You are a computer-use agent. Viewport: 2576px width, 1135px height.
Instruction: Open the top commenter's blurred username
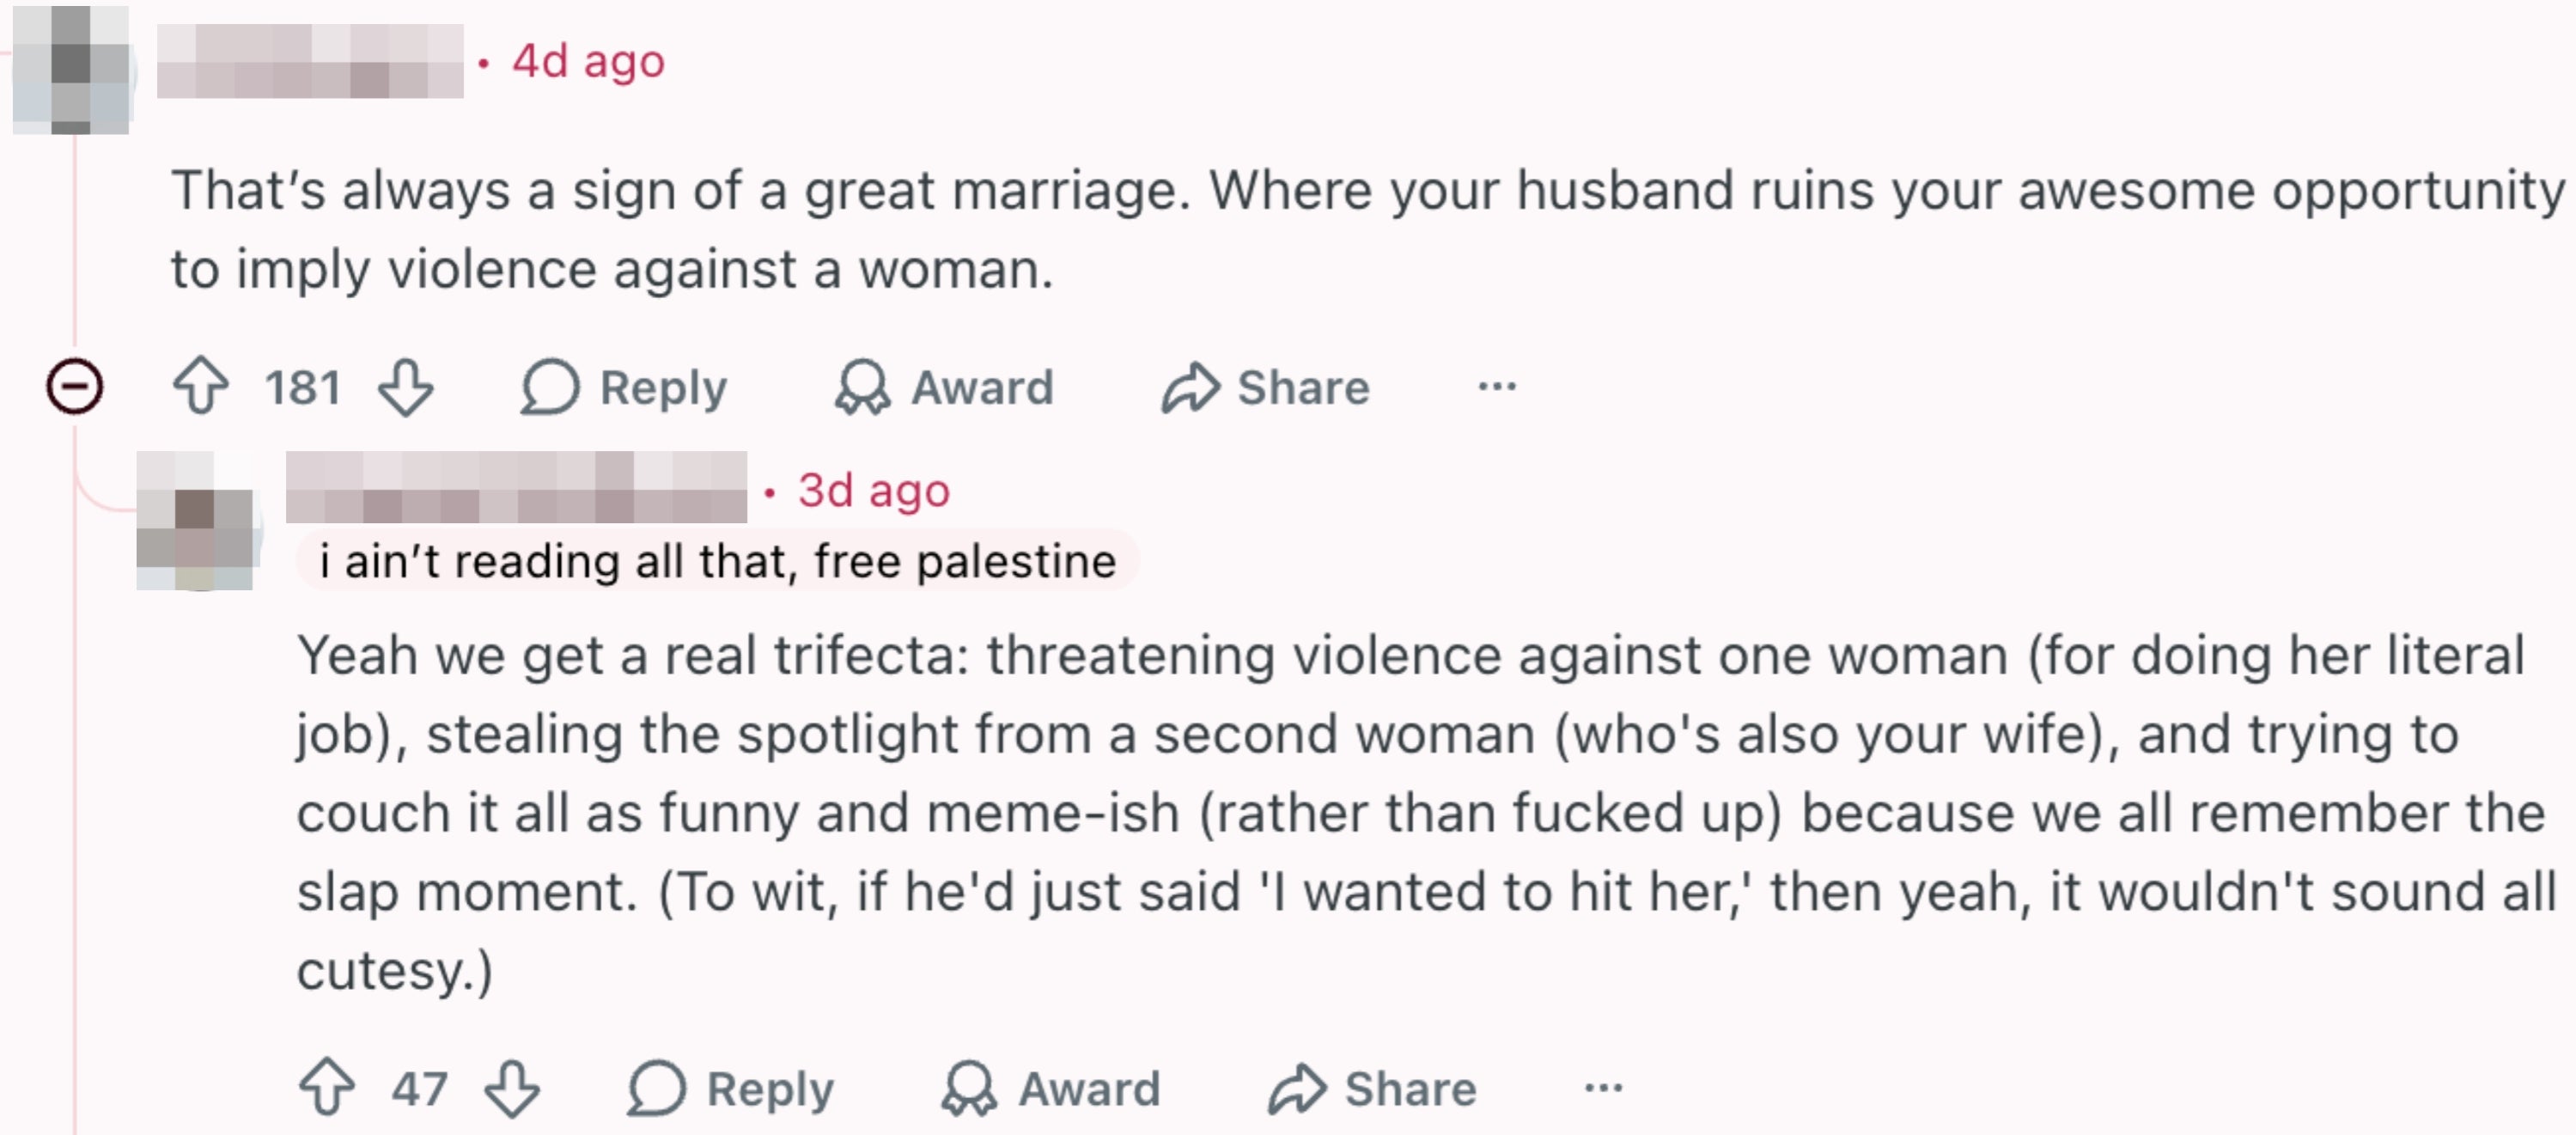coord(310,61)
